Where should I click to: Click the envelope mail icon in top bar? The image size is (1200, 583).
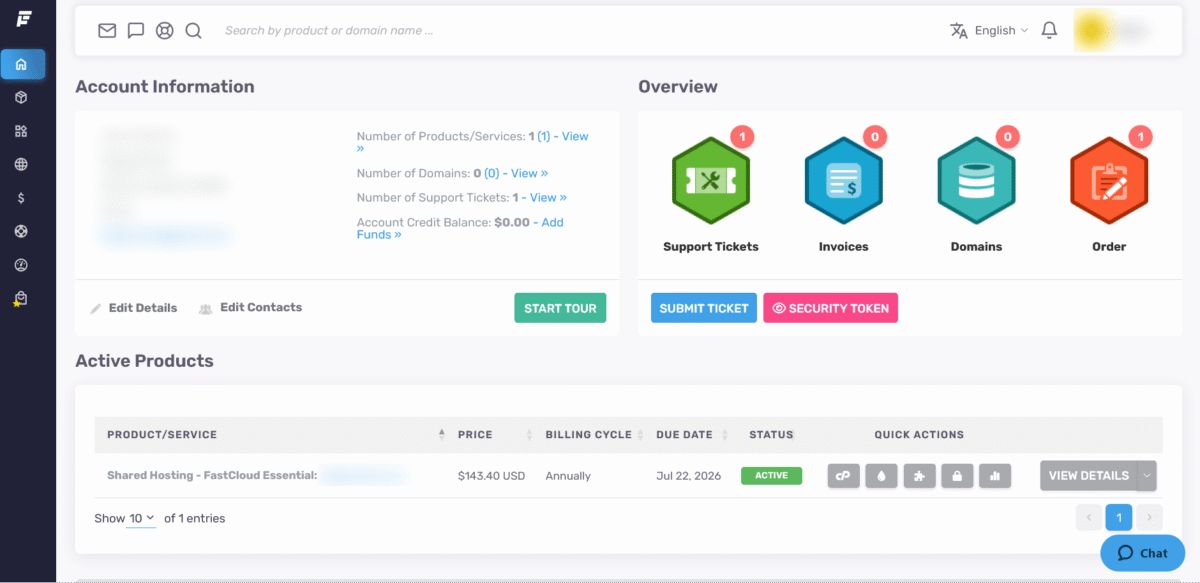click(107, 30)
